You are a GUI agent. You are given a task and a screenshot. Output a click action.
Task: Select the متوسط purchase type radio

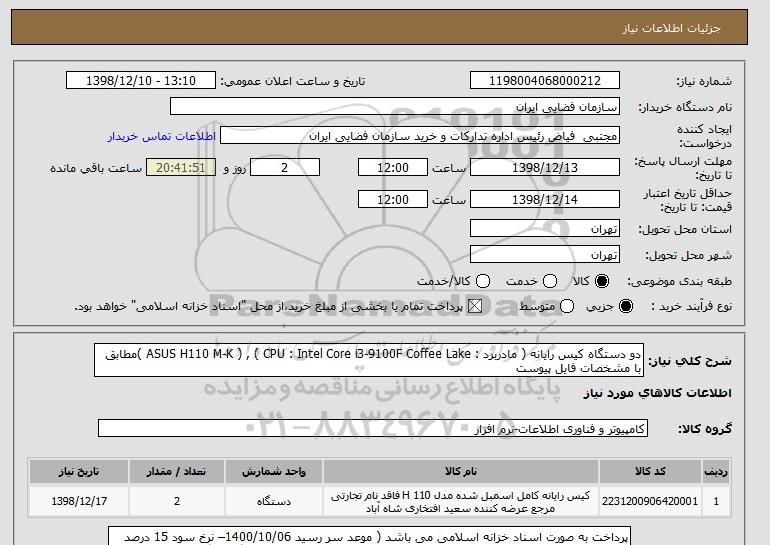pos(567,306)
